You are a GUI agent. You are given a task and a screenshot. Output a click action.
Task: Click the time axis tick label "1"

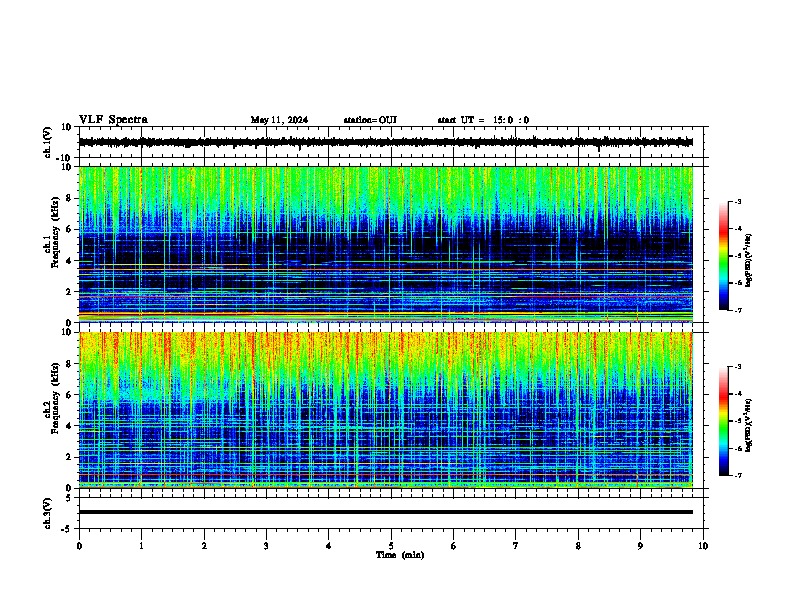(x=141, y=546)
